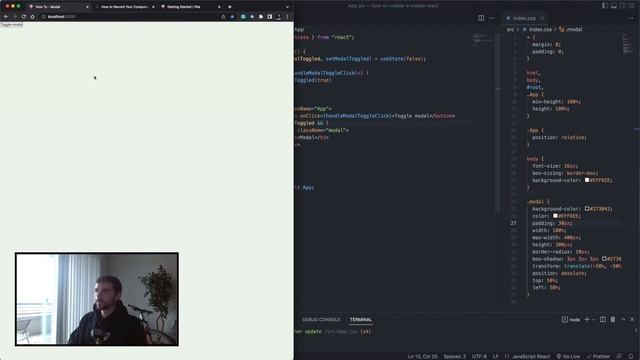Screen dimensions: 640x360
Task: Split the left editor group
Action: click(x=481, y=18)
